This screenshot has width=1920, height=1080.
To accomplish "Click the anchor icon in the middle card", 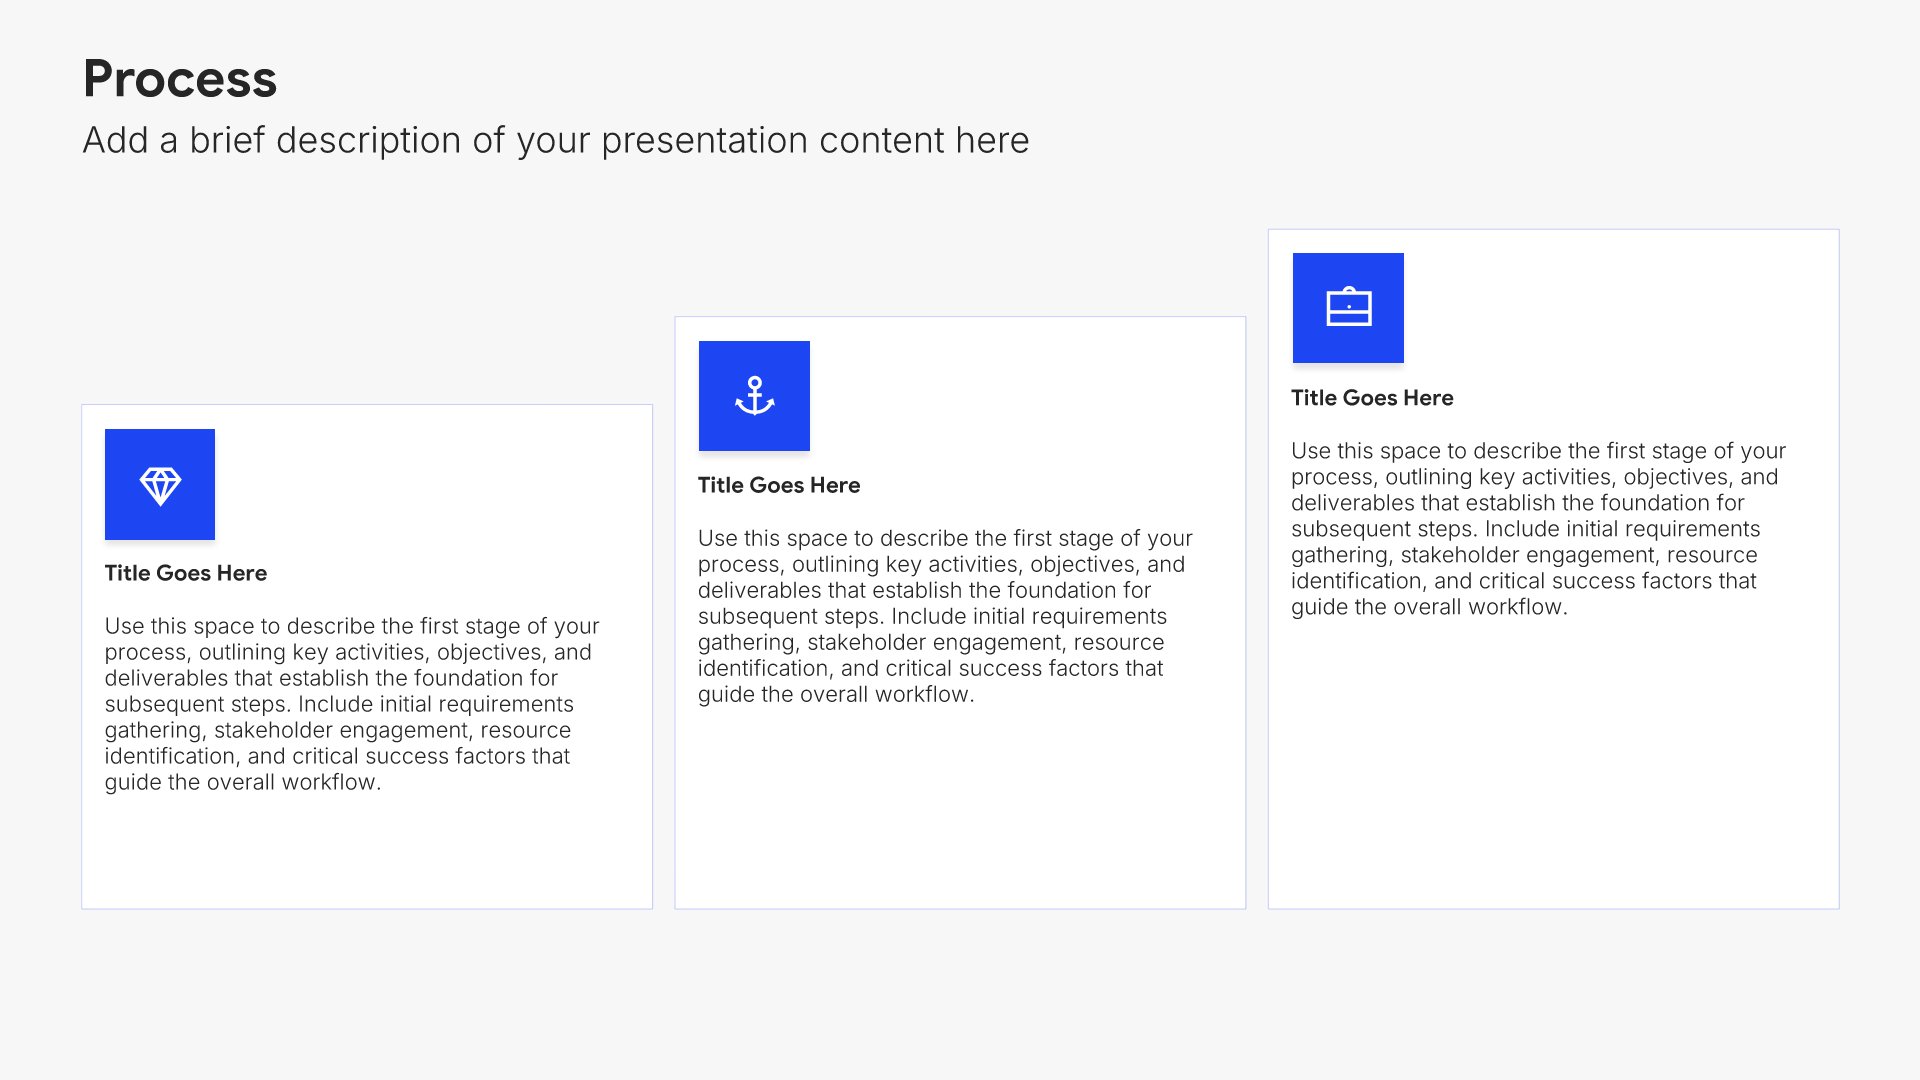I will point(754,396).
